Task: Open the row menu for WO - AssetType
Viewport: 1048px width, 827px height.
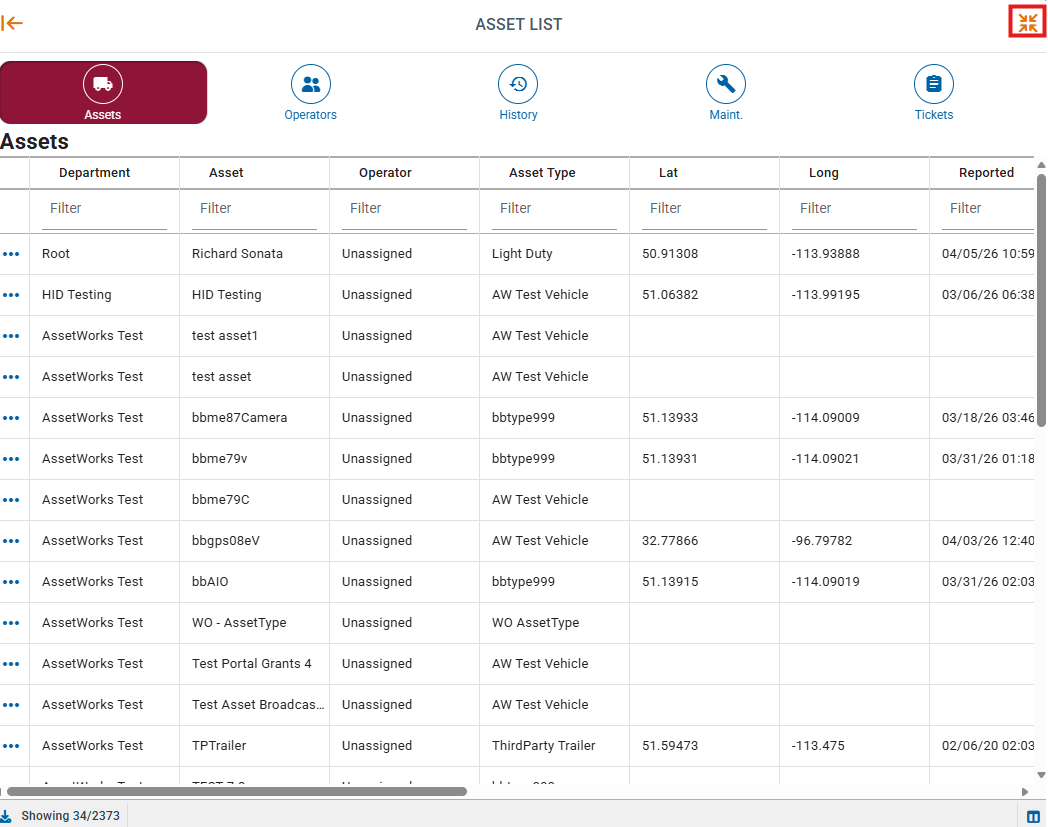Action: 11,623
